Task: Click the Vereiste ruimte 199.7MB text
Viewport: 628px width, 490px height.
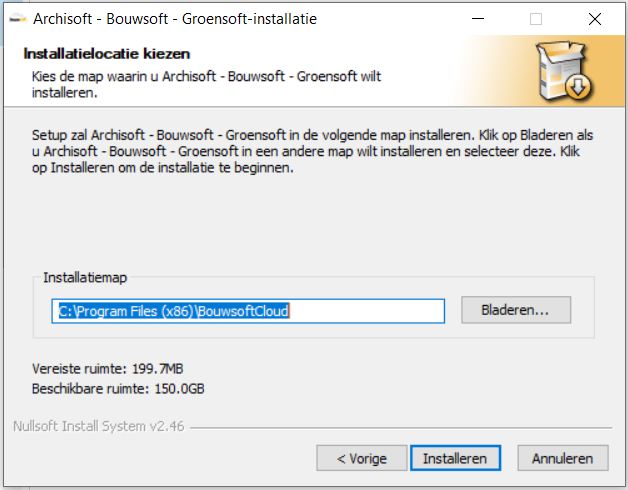Action: tap(108, 369)
